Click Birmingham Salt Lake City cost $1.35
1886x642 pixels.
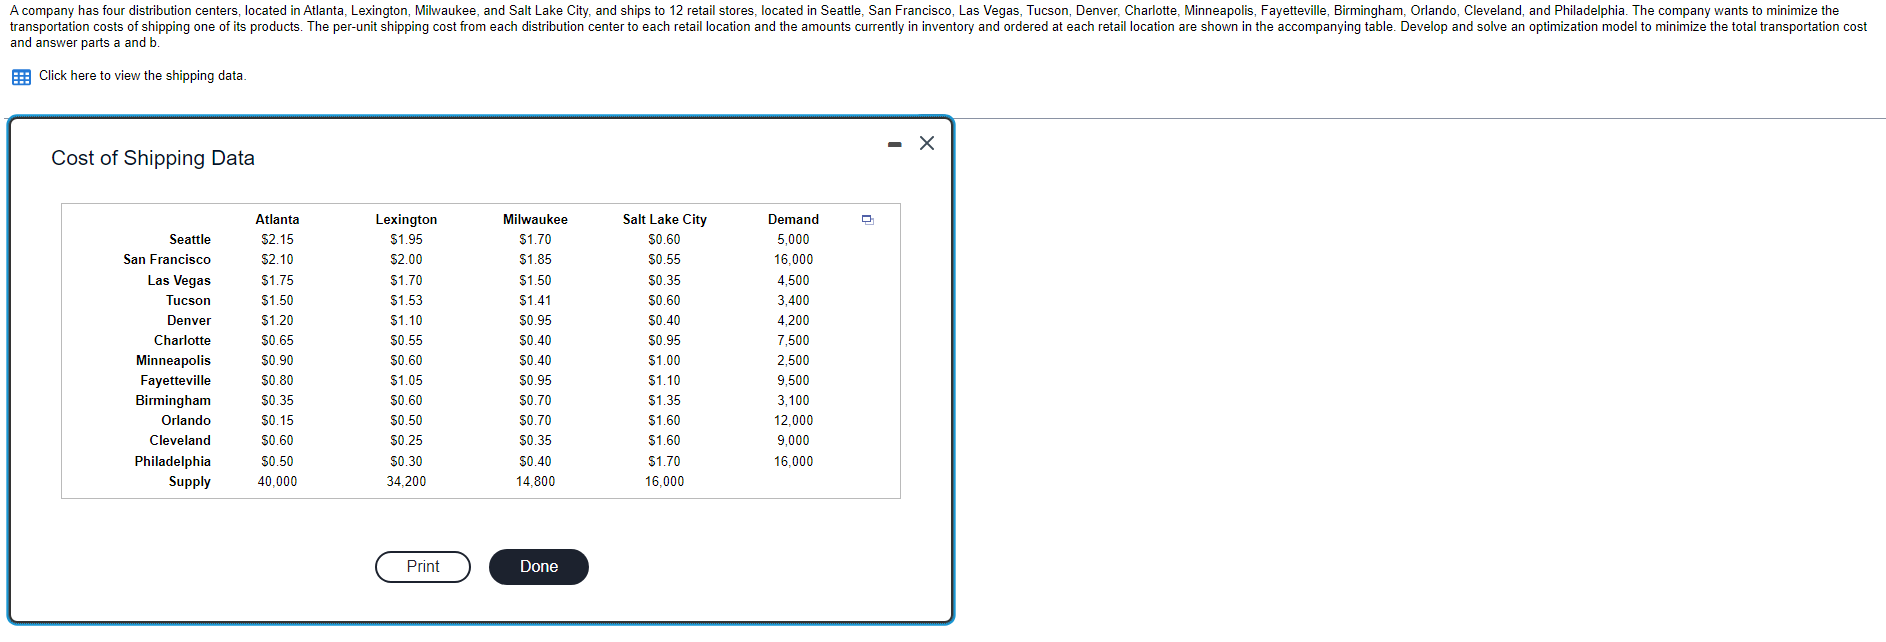point(664,401)
